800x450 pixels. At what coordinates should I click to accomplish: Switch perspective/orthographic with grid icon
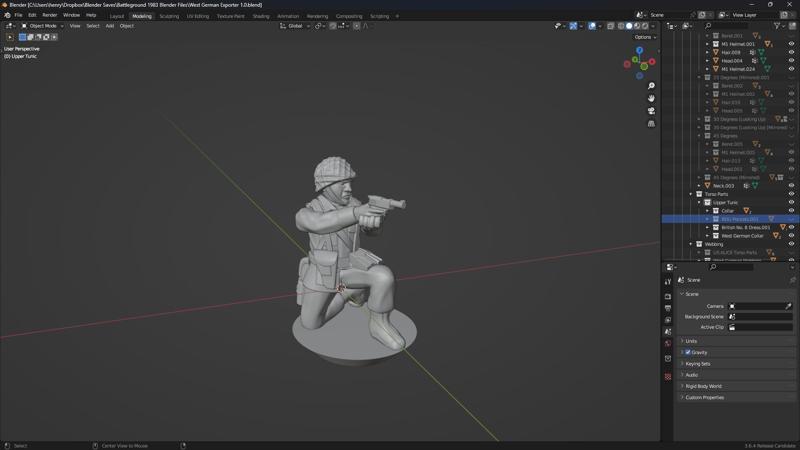651,124
